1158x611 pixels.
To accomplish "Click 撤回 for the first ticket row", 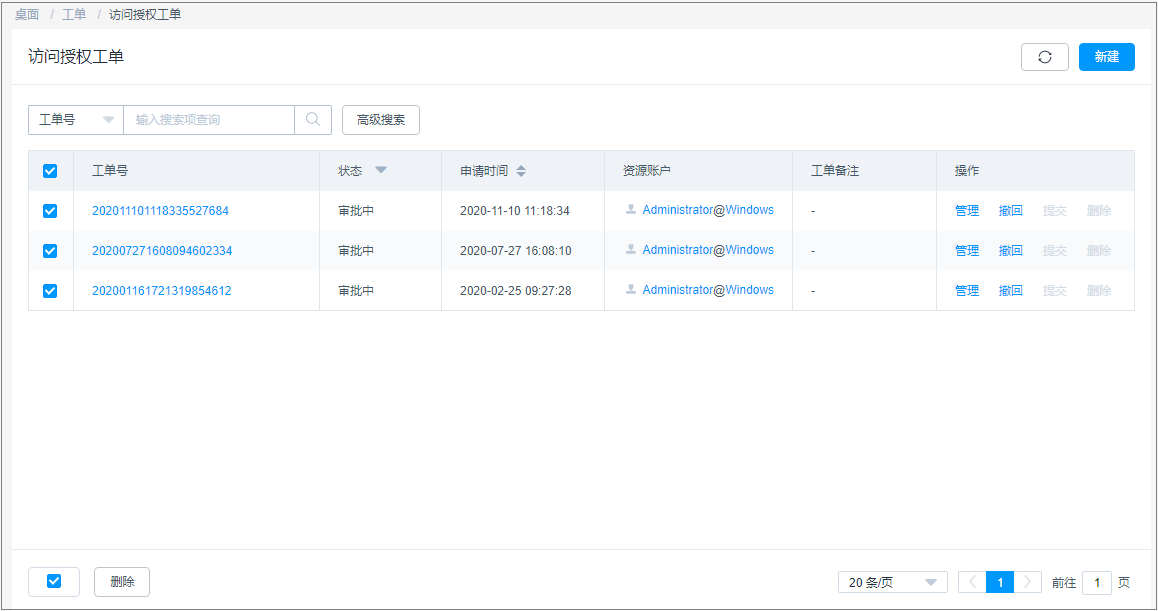I will [x=1010, y=211].
